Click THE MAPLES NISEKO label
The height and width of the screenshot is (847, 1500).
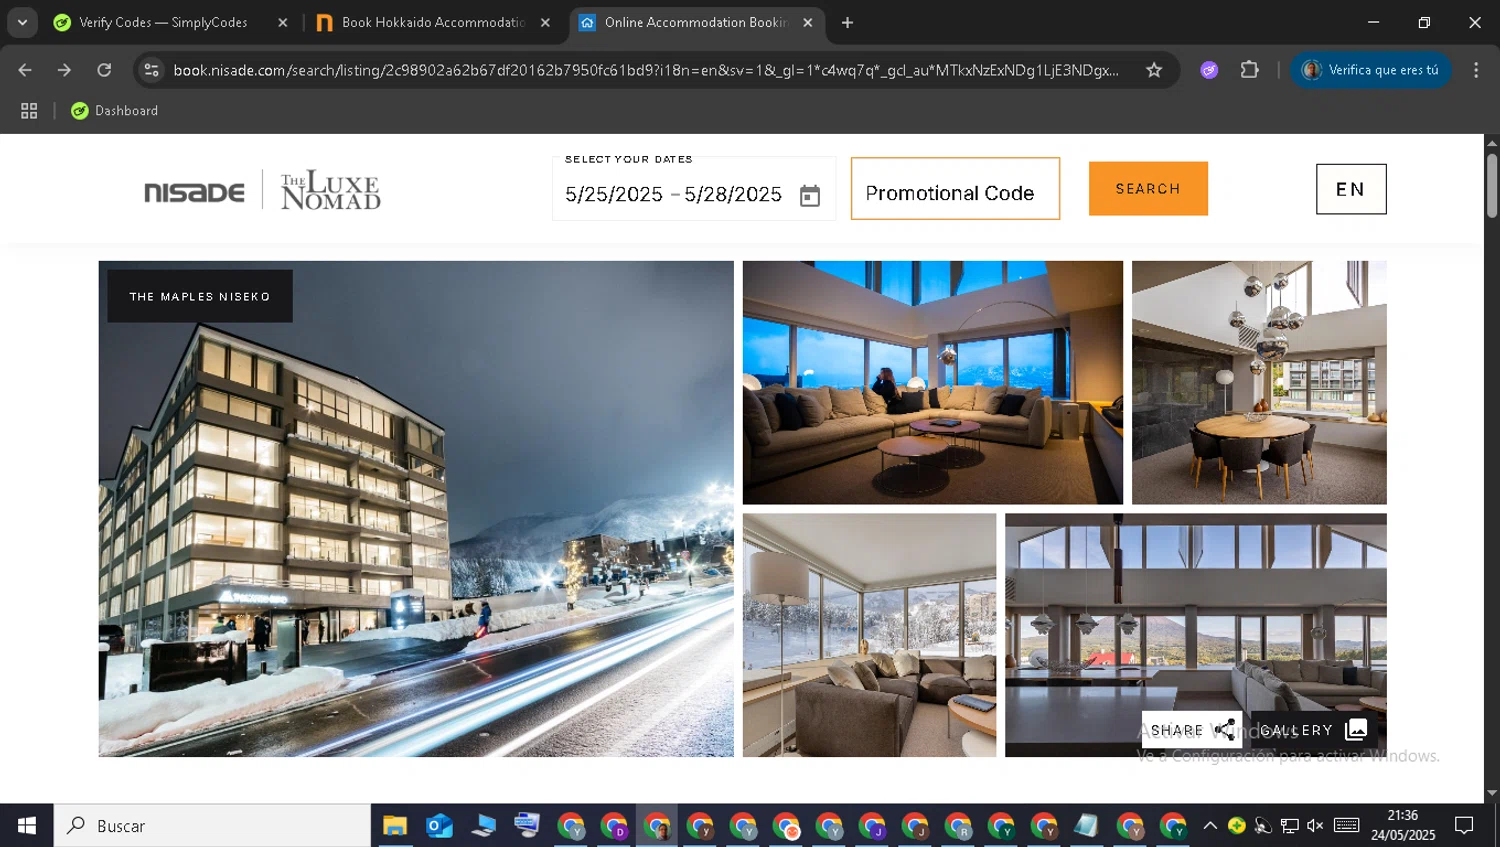pos(200,296)
